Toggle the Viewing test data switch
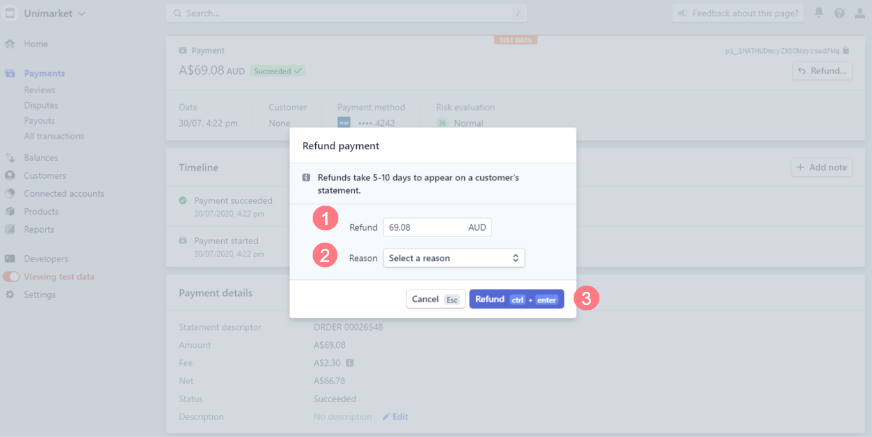Screen dimensions: 872x437 click(11, 276)
